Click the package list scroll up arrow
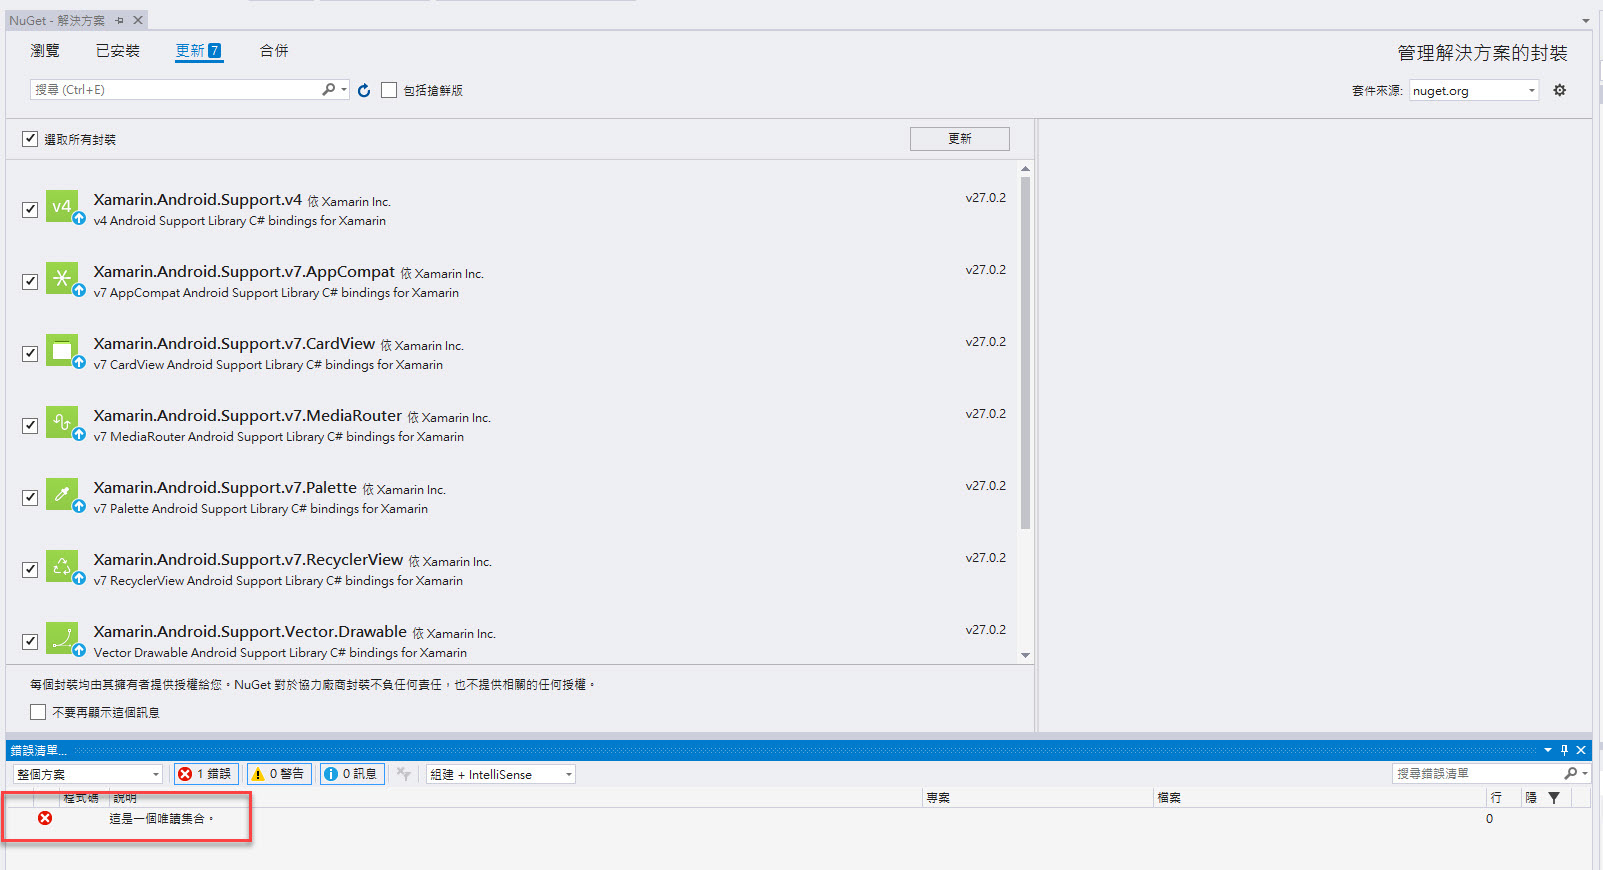The image size is (1603, 870). [1025, 169]
